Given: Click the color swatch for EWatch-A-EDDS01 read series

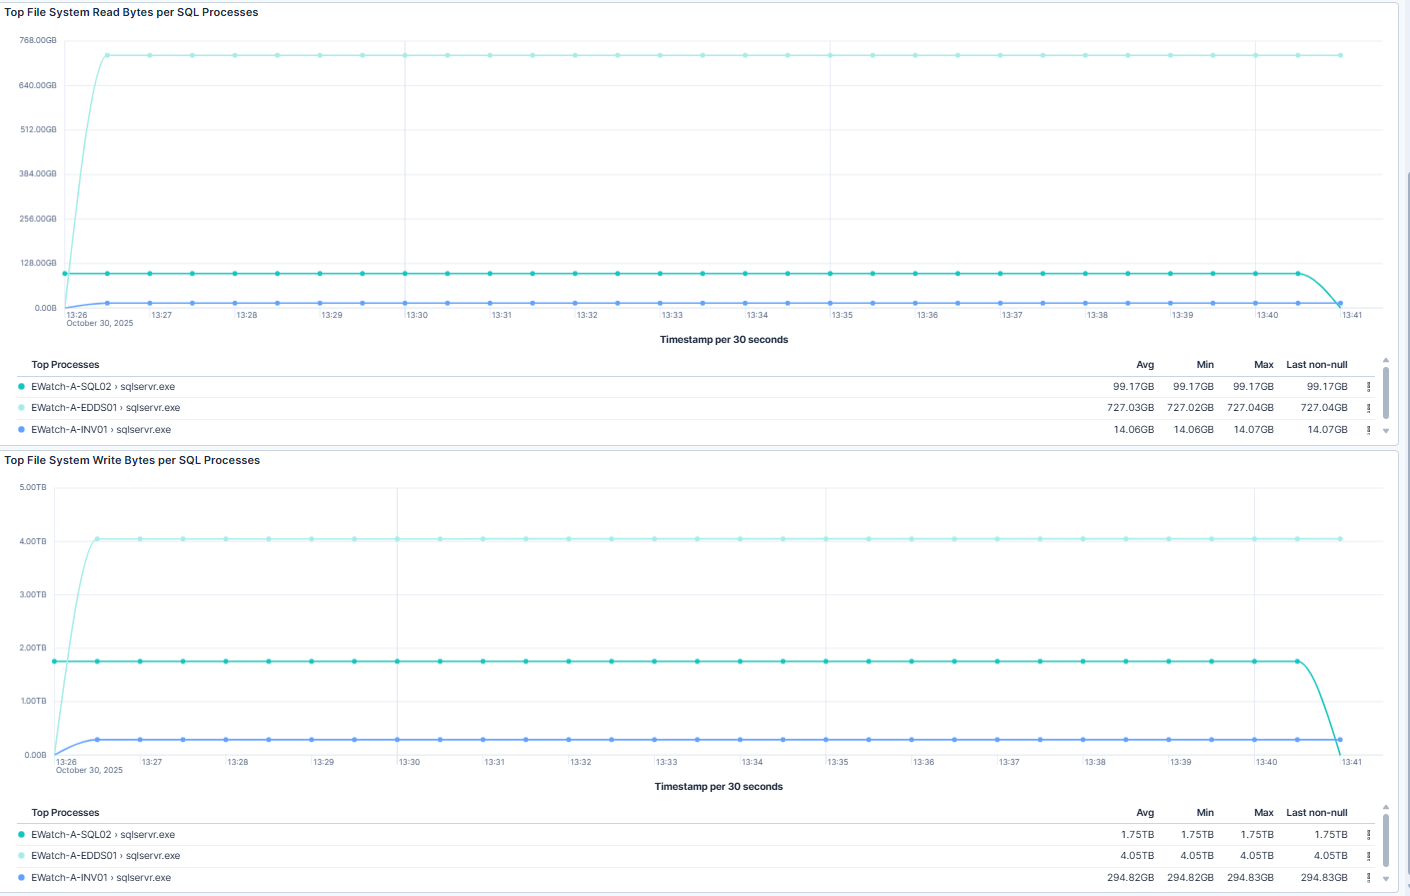Looking at the screenshot, I should (x=19, y=407).
